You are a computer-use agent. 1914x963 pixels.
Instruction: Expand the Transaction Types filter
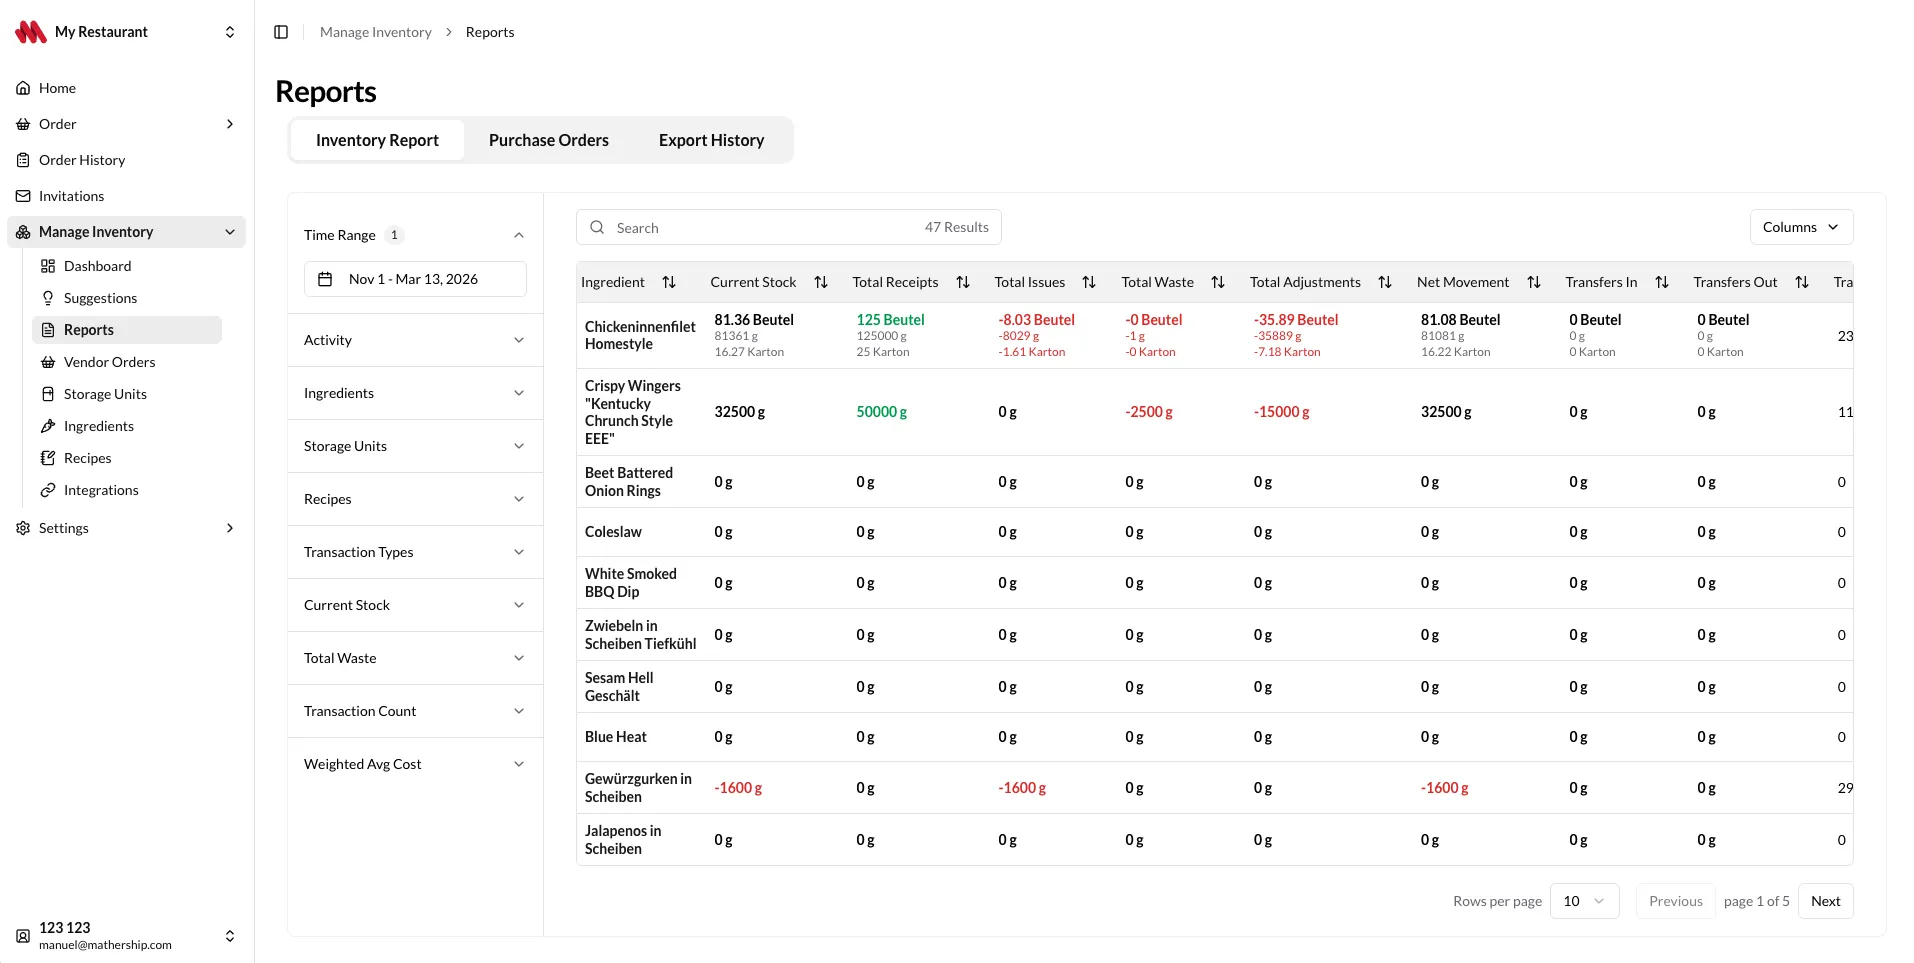(x=415, y=552)
